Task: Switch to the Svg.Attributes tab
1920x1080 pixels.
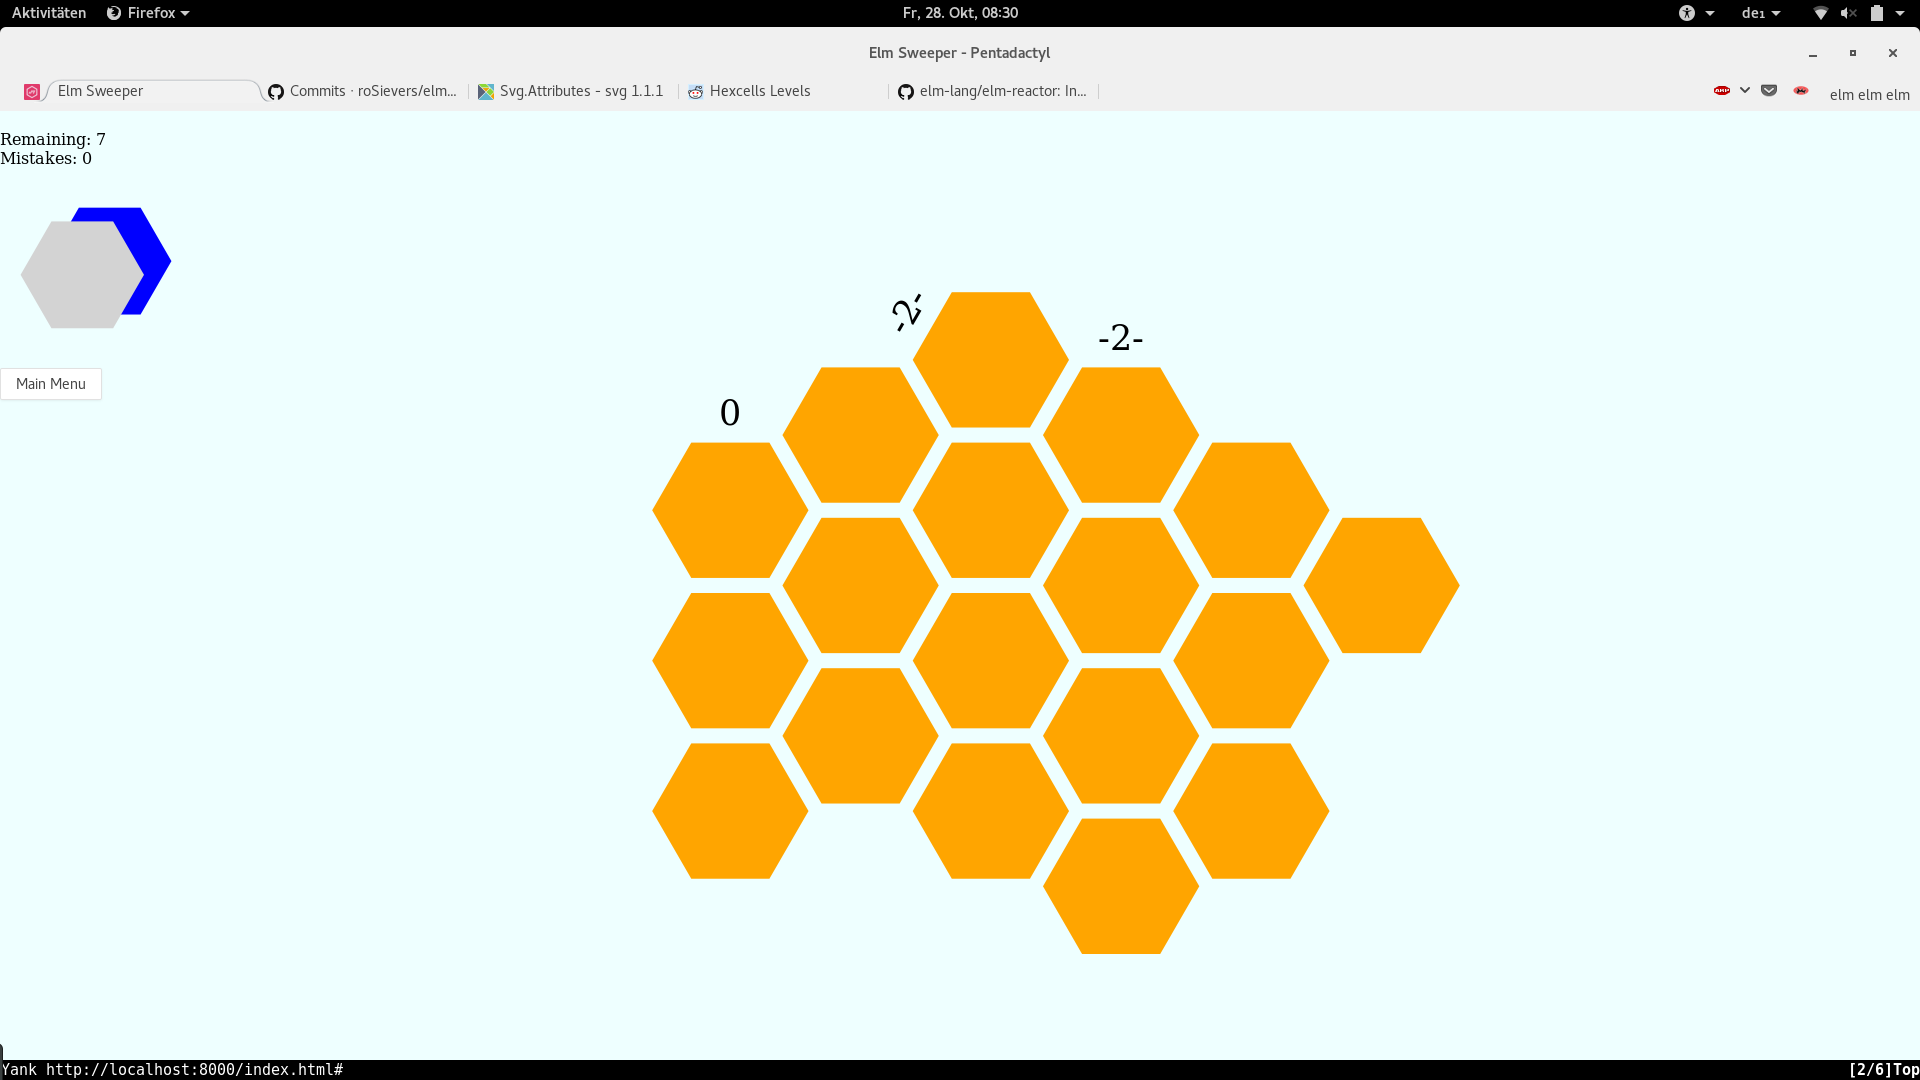Action: pyautogui.click(x=580, y=91)
